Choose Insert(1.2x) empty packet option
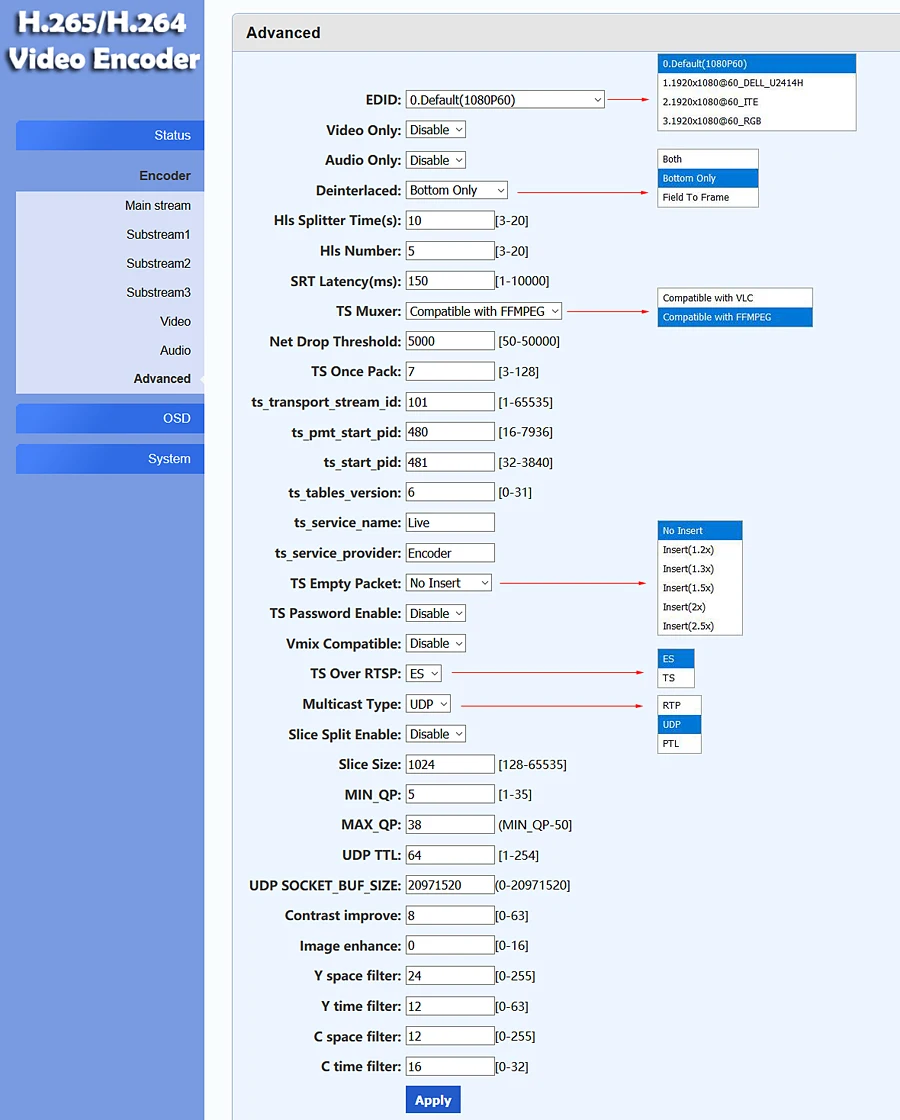Screen dimensions: 900x1120 pyautogui.click(x=700, y=550)
